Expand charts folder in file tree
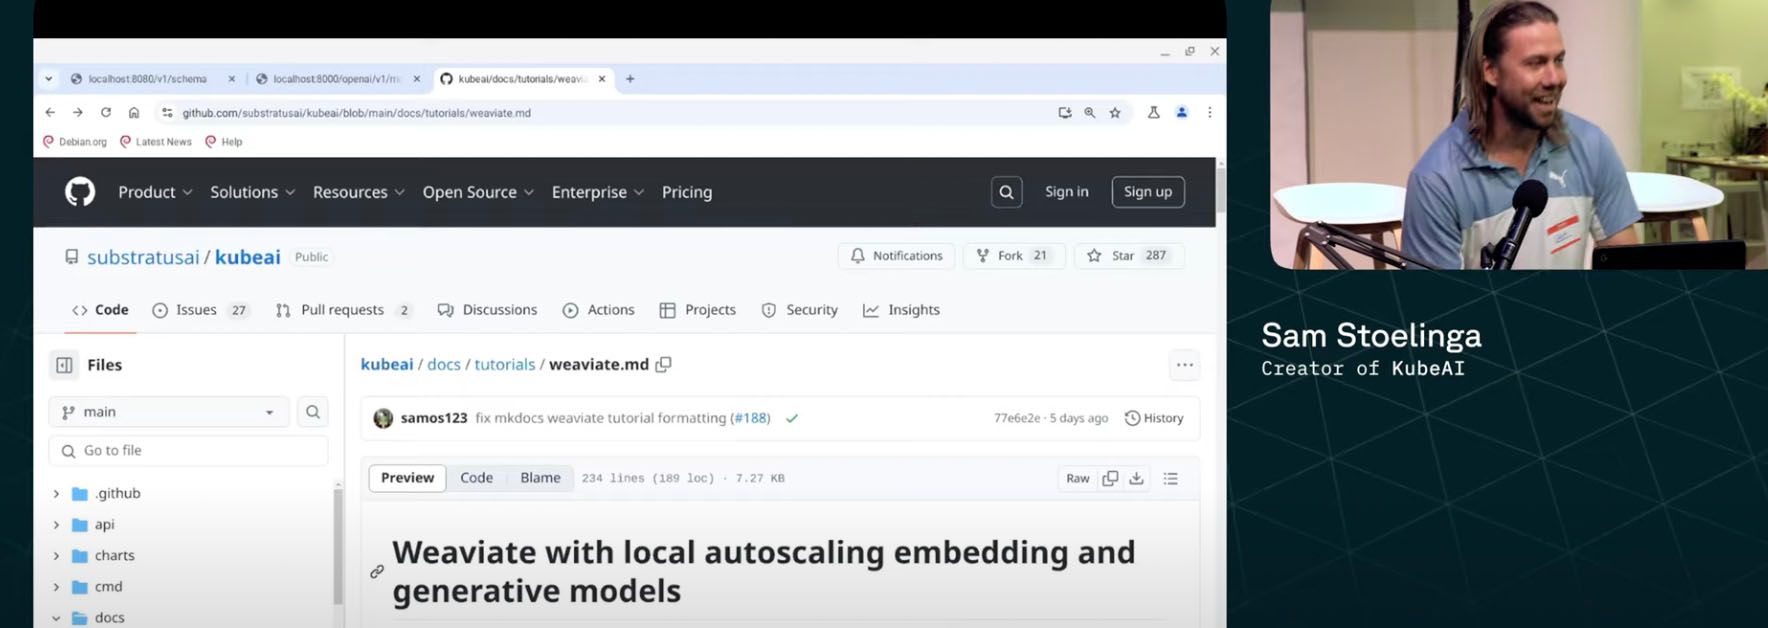This screenshot has height=628, width=1768. (56, 556)
